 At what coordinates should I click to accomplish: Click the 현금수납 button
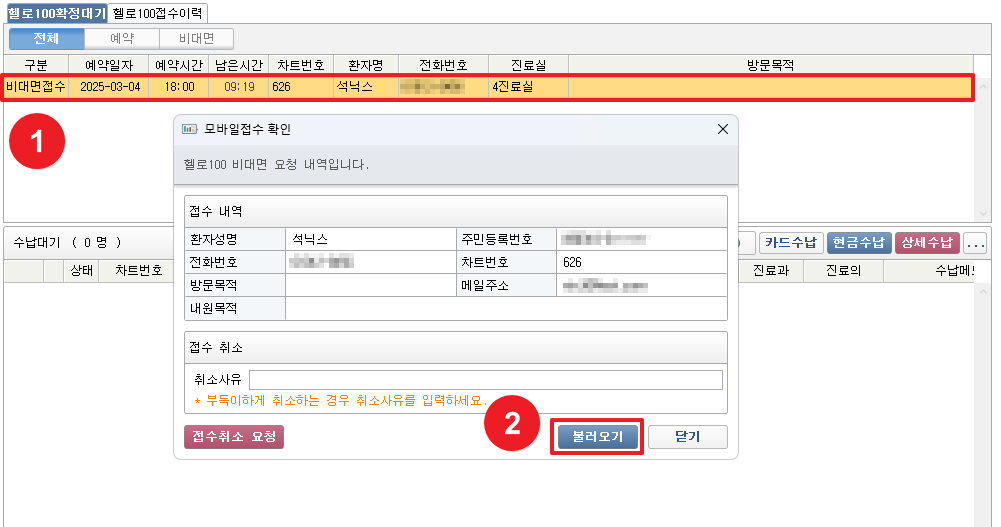pyautogui.click(x=859, y=242)
